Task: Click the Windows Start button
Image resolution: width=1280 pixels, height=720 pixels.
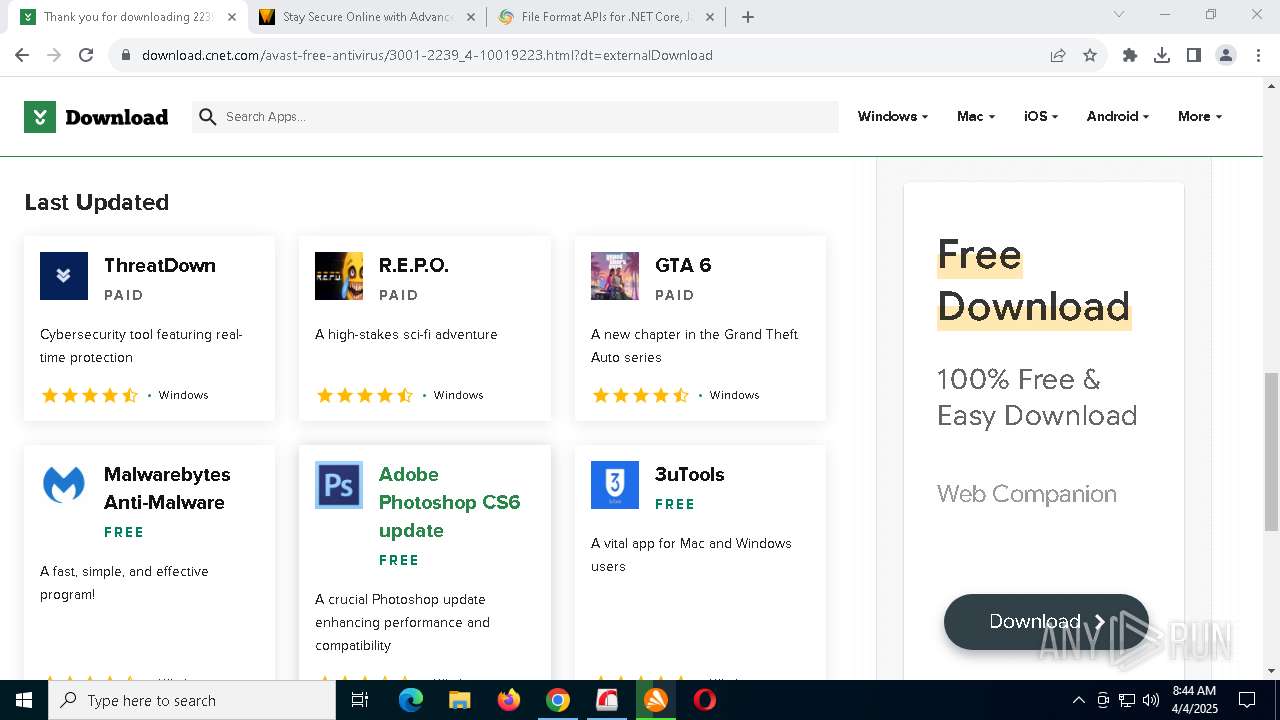Action: click(x=24, y=700)
